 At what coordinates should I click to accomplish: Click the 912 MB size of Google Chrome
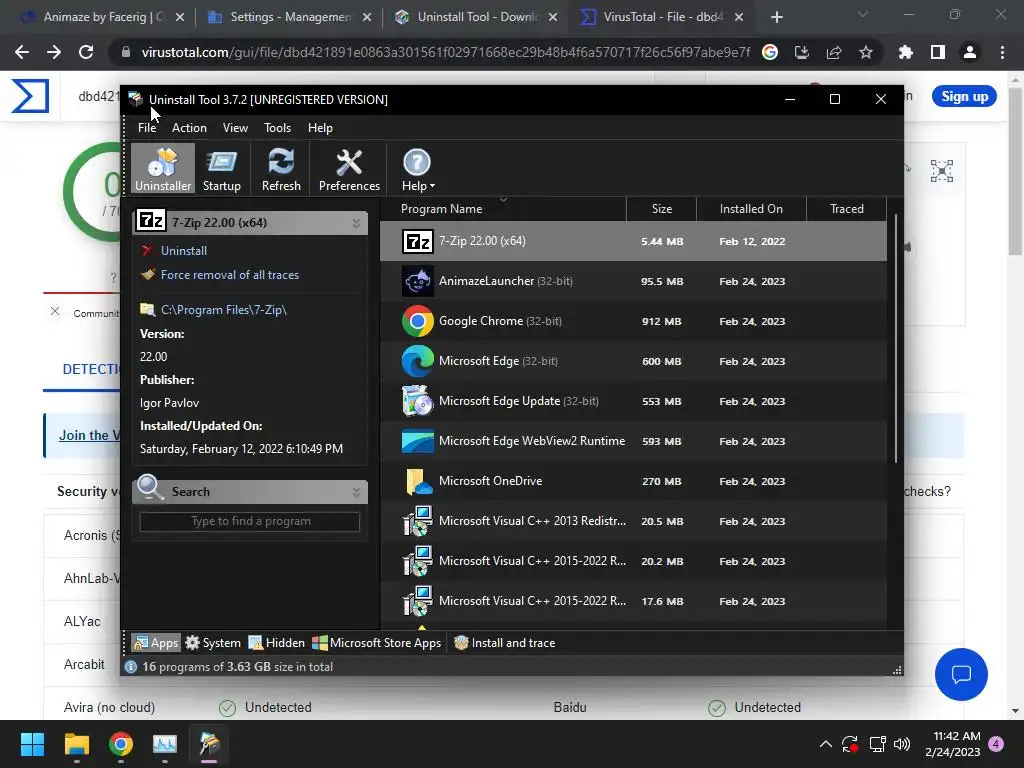(x=662, y=321)
